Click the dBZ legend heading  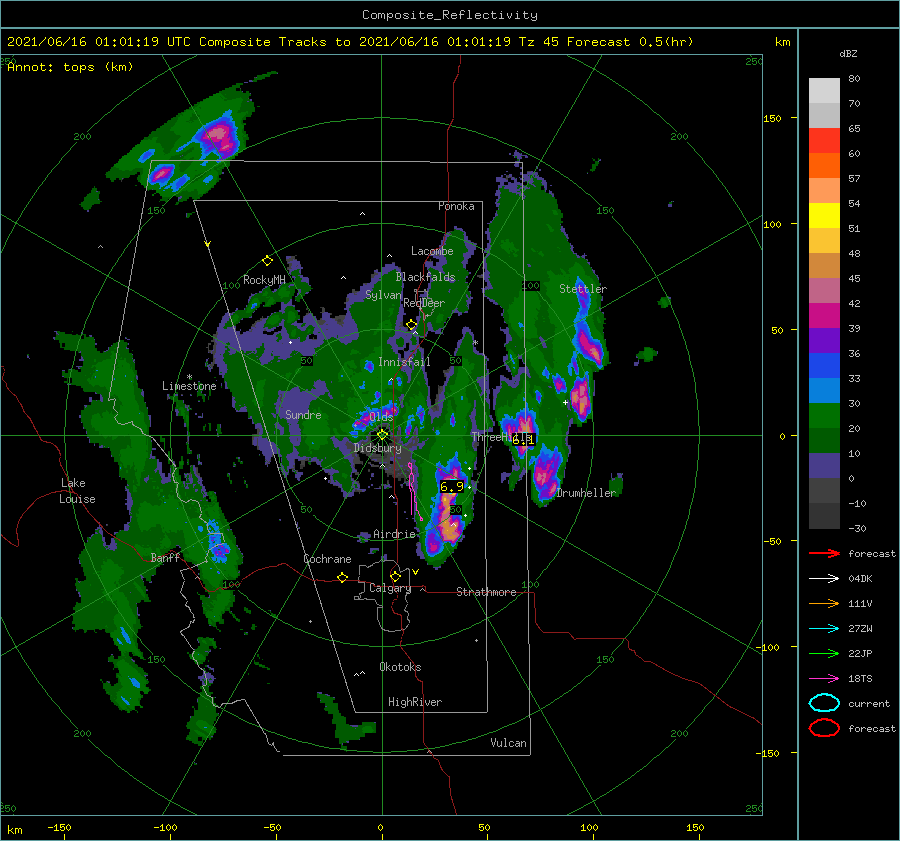coord(848,54)
